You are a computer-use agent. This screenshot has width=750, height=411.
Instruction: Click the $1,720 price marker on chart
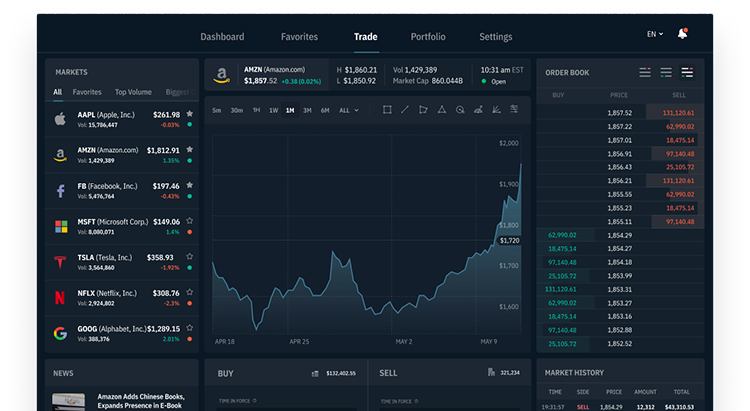(509, 241)
